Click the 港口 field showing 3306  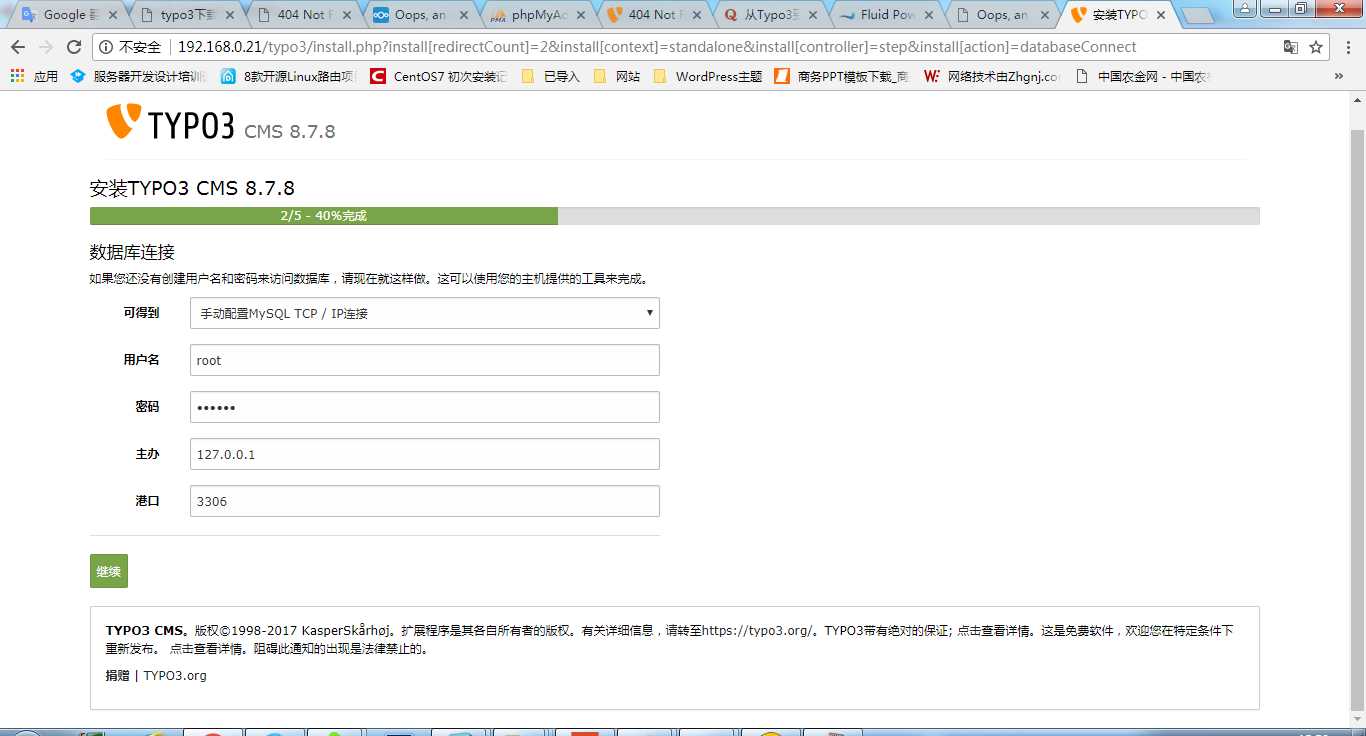click(x=425, y=501)
